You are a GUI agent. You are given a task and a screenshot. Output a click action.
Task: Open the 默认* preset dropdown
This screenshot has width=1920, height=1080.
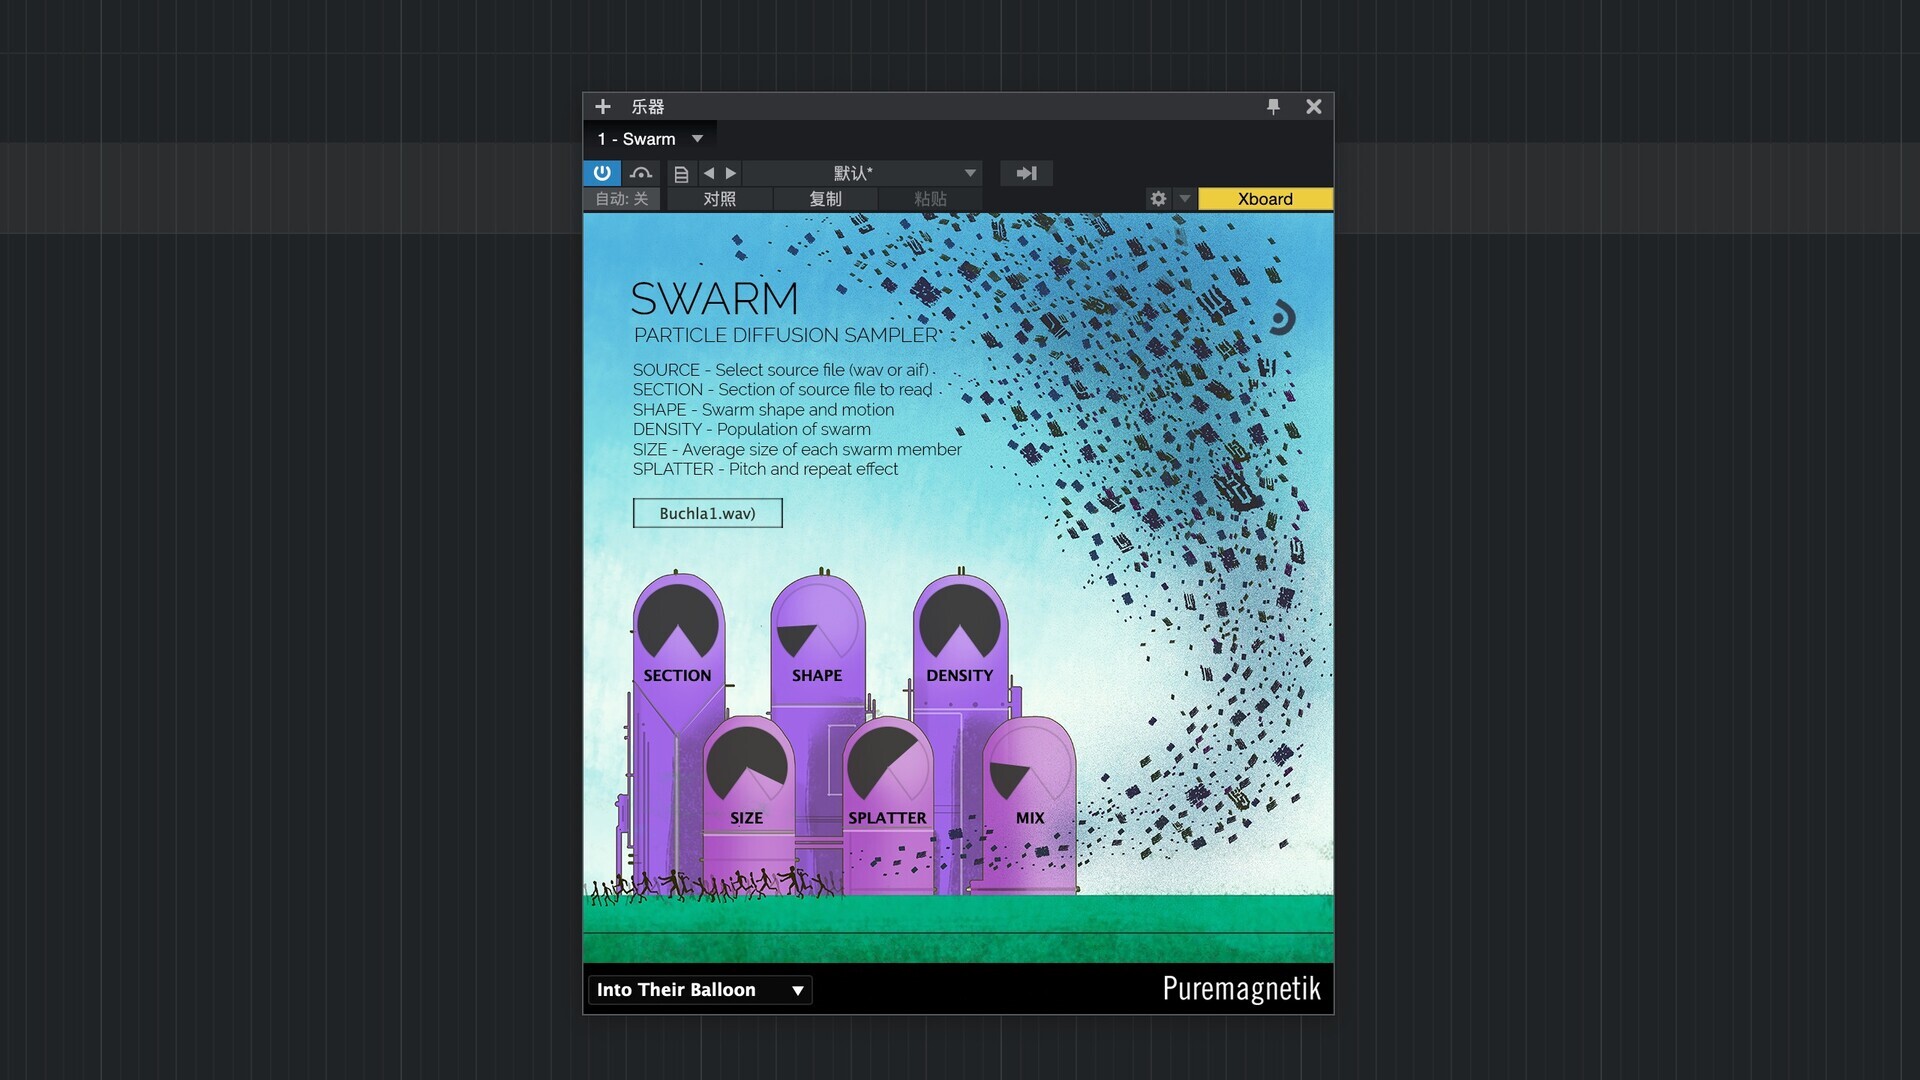click(863, 173)
